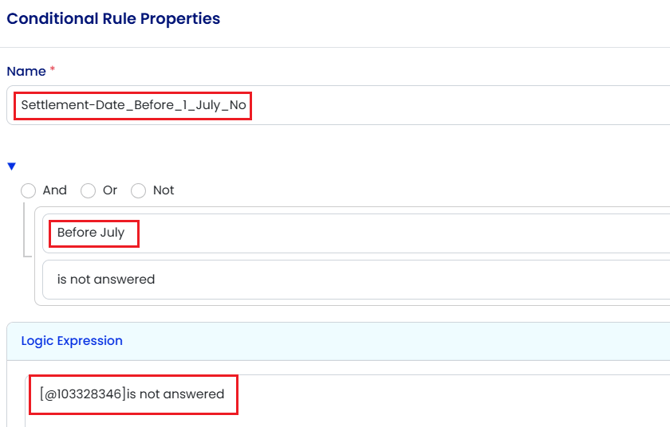670x427 pixels.
Task: Select the Or radio button
Action: (x=88, y=190)
